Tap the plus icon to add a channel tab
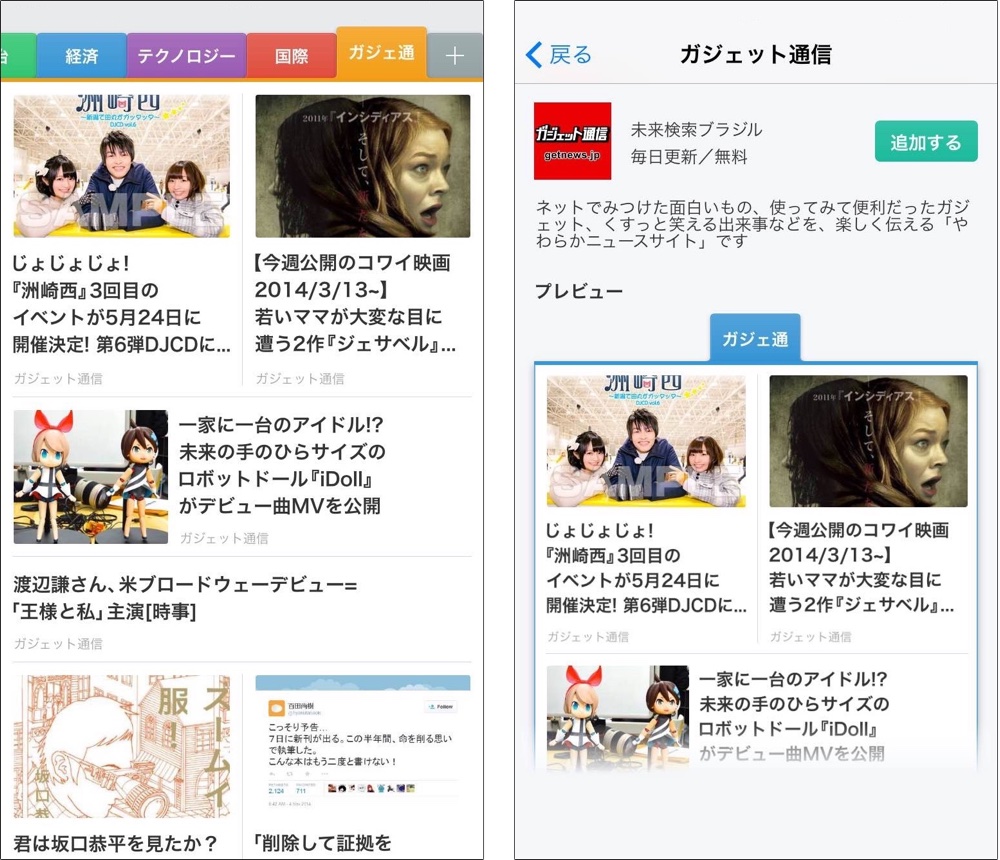 coord(455,56)
